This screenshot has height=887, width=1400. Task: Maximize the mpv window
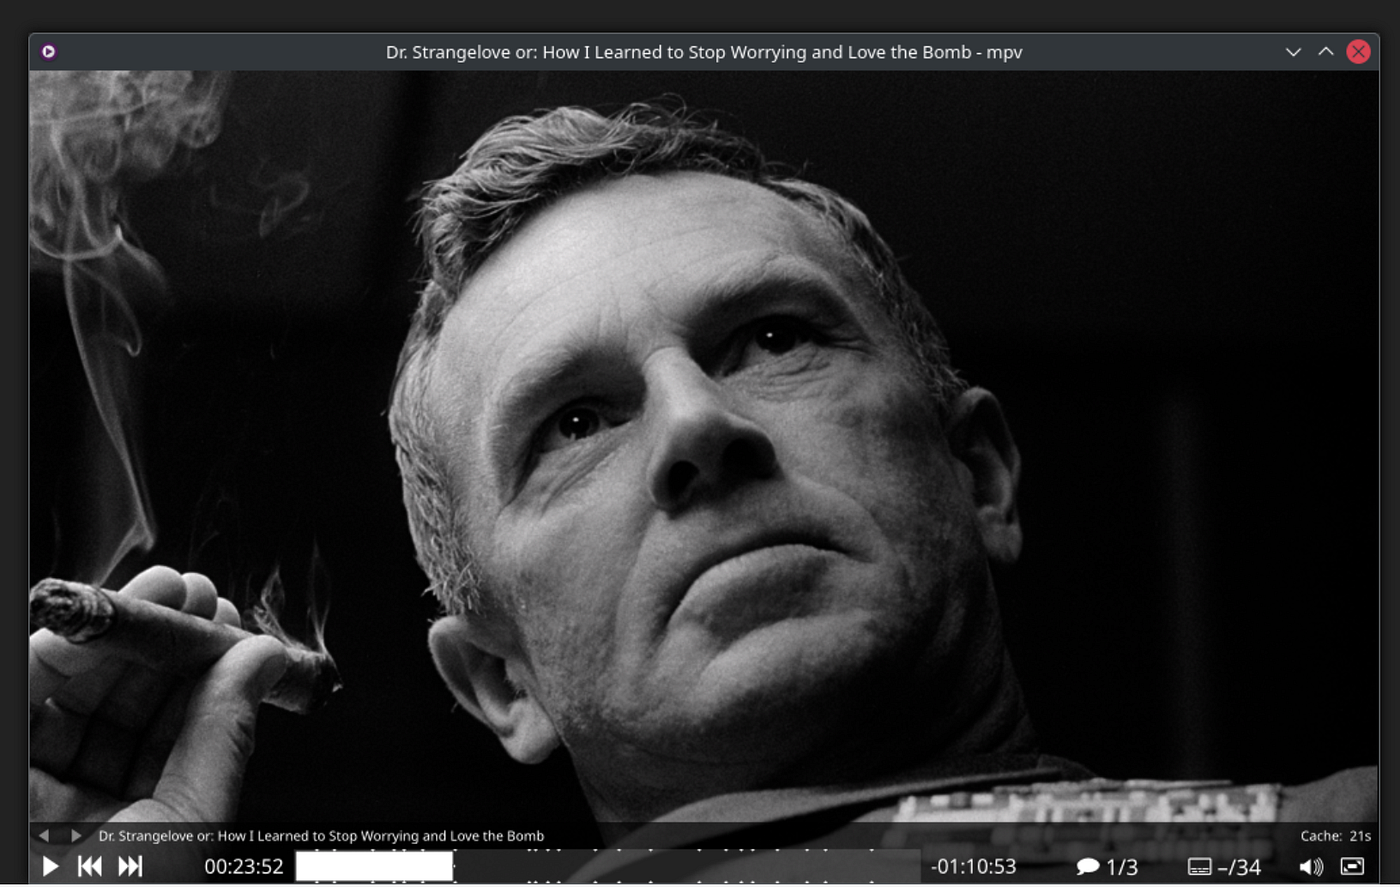click(1326, 52)
